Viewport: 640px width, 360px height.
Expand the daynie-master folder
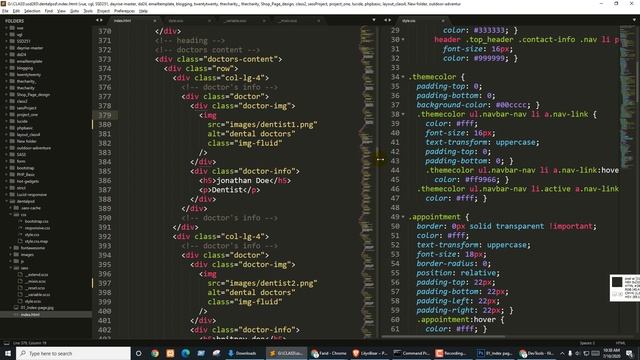[7, 48]
